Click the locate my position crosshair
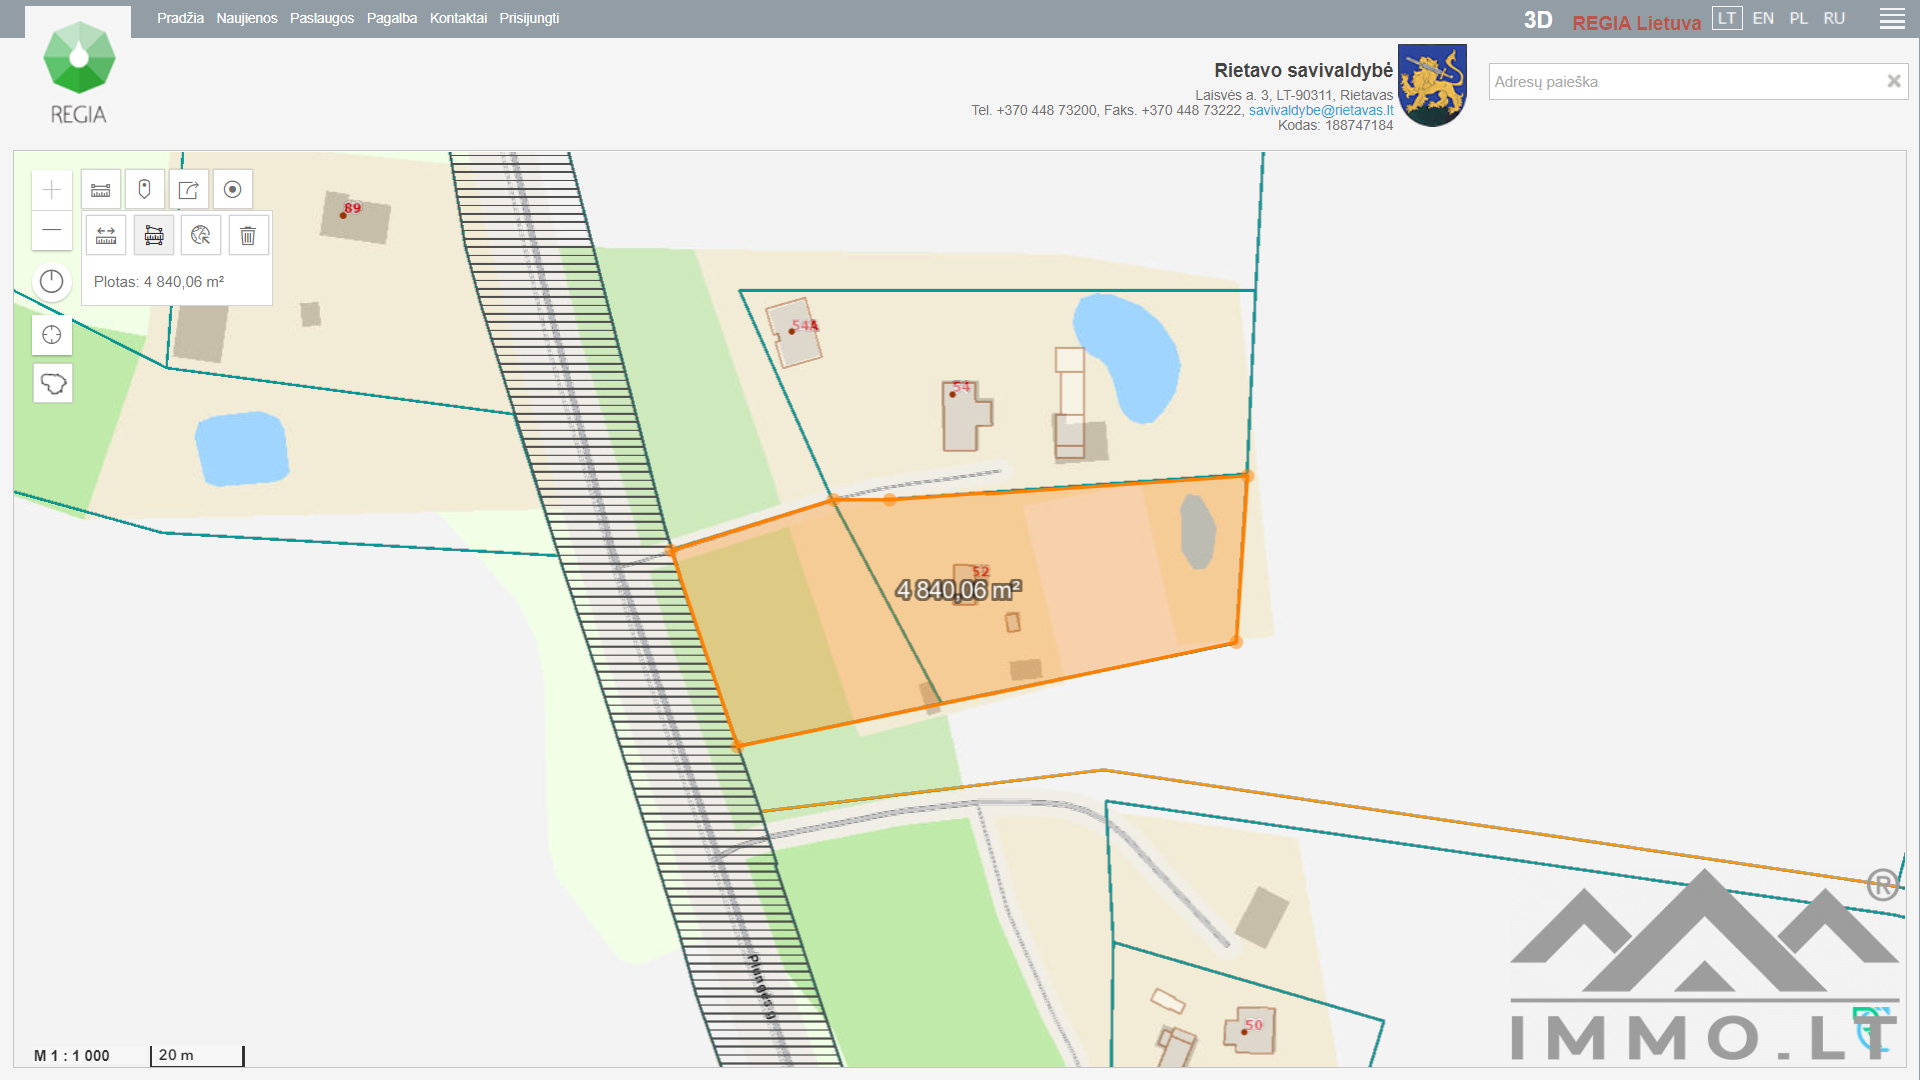 coord(52,335)
